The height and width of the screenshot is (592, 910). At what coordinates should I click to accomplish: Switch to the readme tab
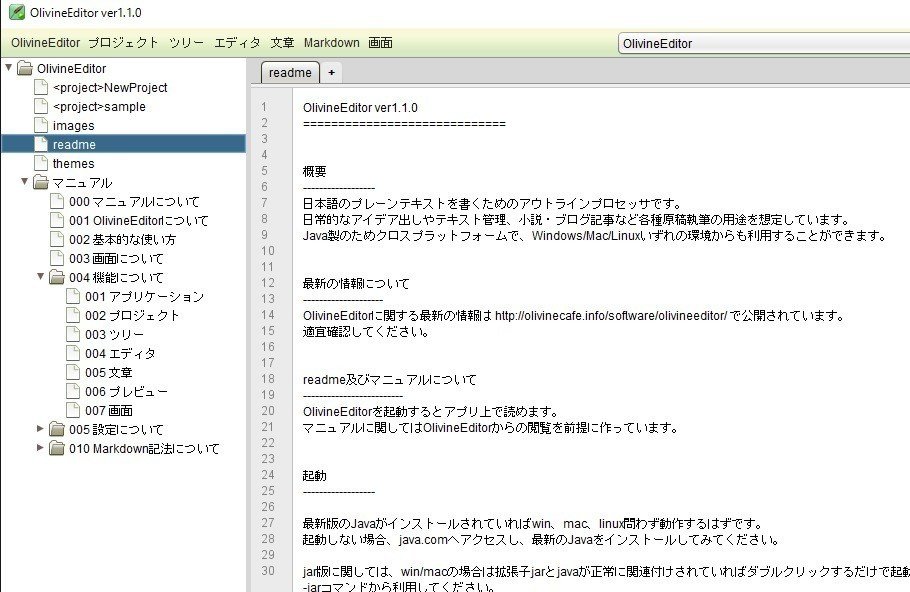[288, 72]
